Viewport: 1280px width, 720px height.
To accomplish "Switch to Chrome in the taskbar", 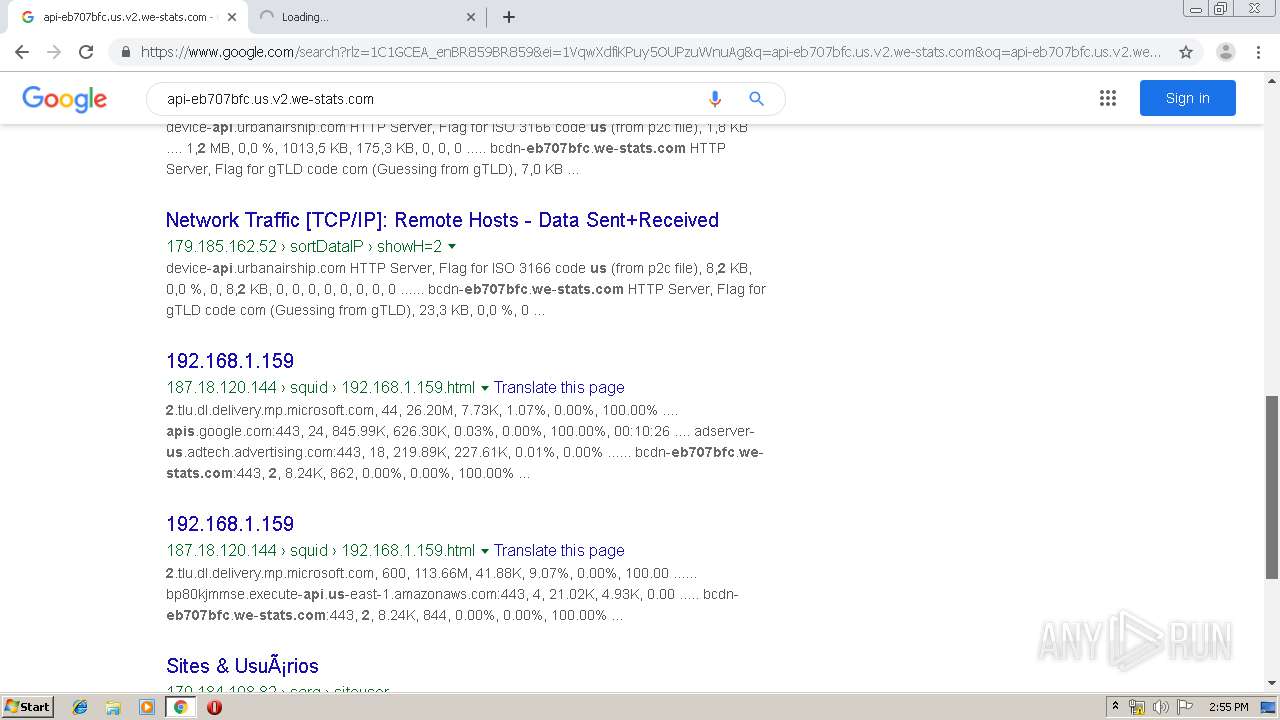I will tap(180, 707).
